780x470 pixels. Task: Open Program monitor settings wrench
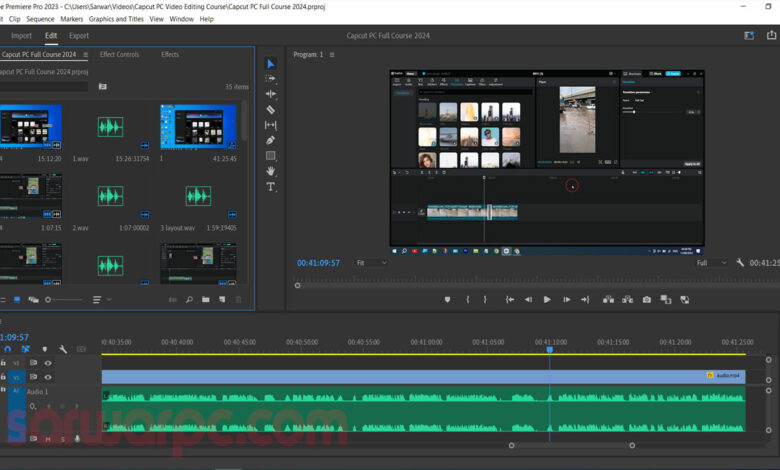(x=740, y=263)
